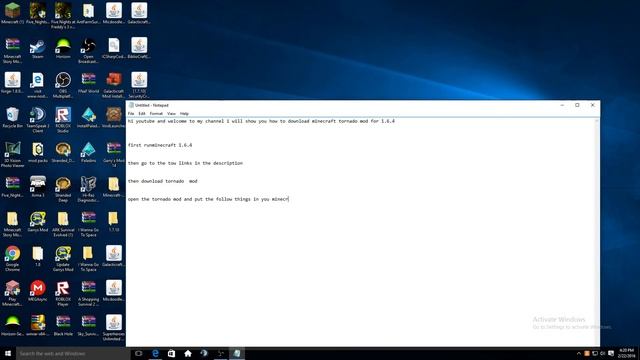Open the Minecraft desktop icon with grass block
This screenshot has height=360, width=640.
pyautogui.click(x=12, y=13)
